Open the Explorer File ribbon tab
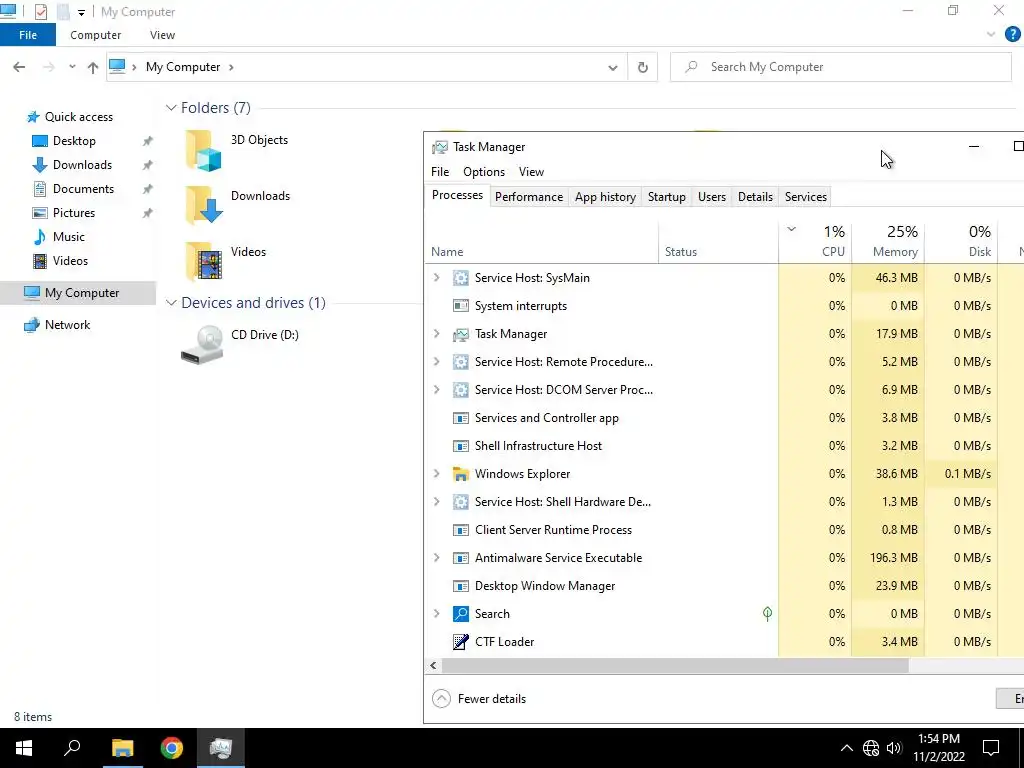The width and height of the screenshot is (1024, 768). 28,35
